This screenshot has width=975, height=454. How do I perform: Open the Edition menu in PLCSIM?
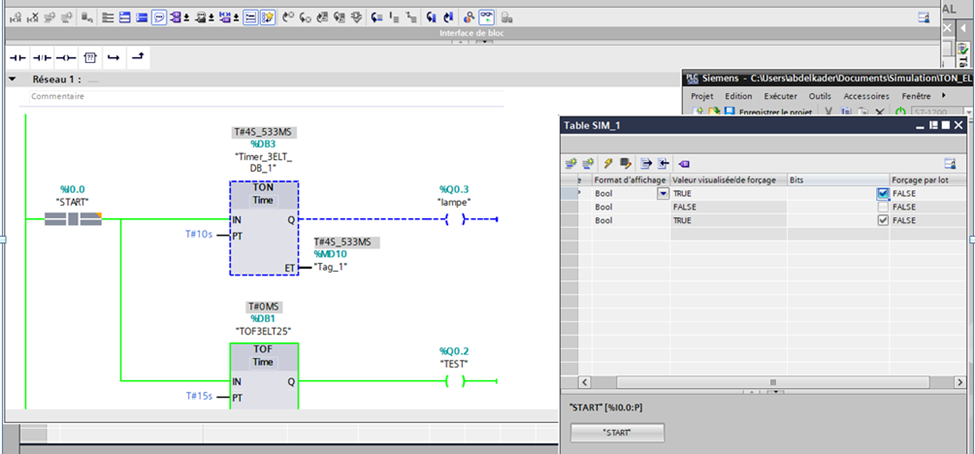click(738, 96)
